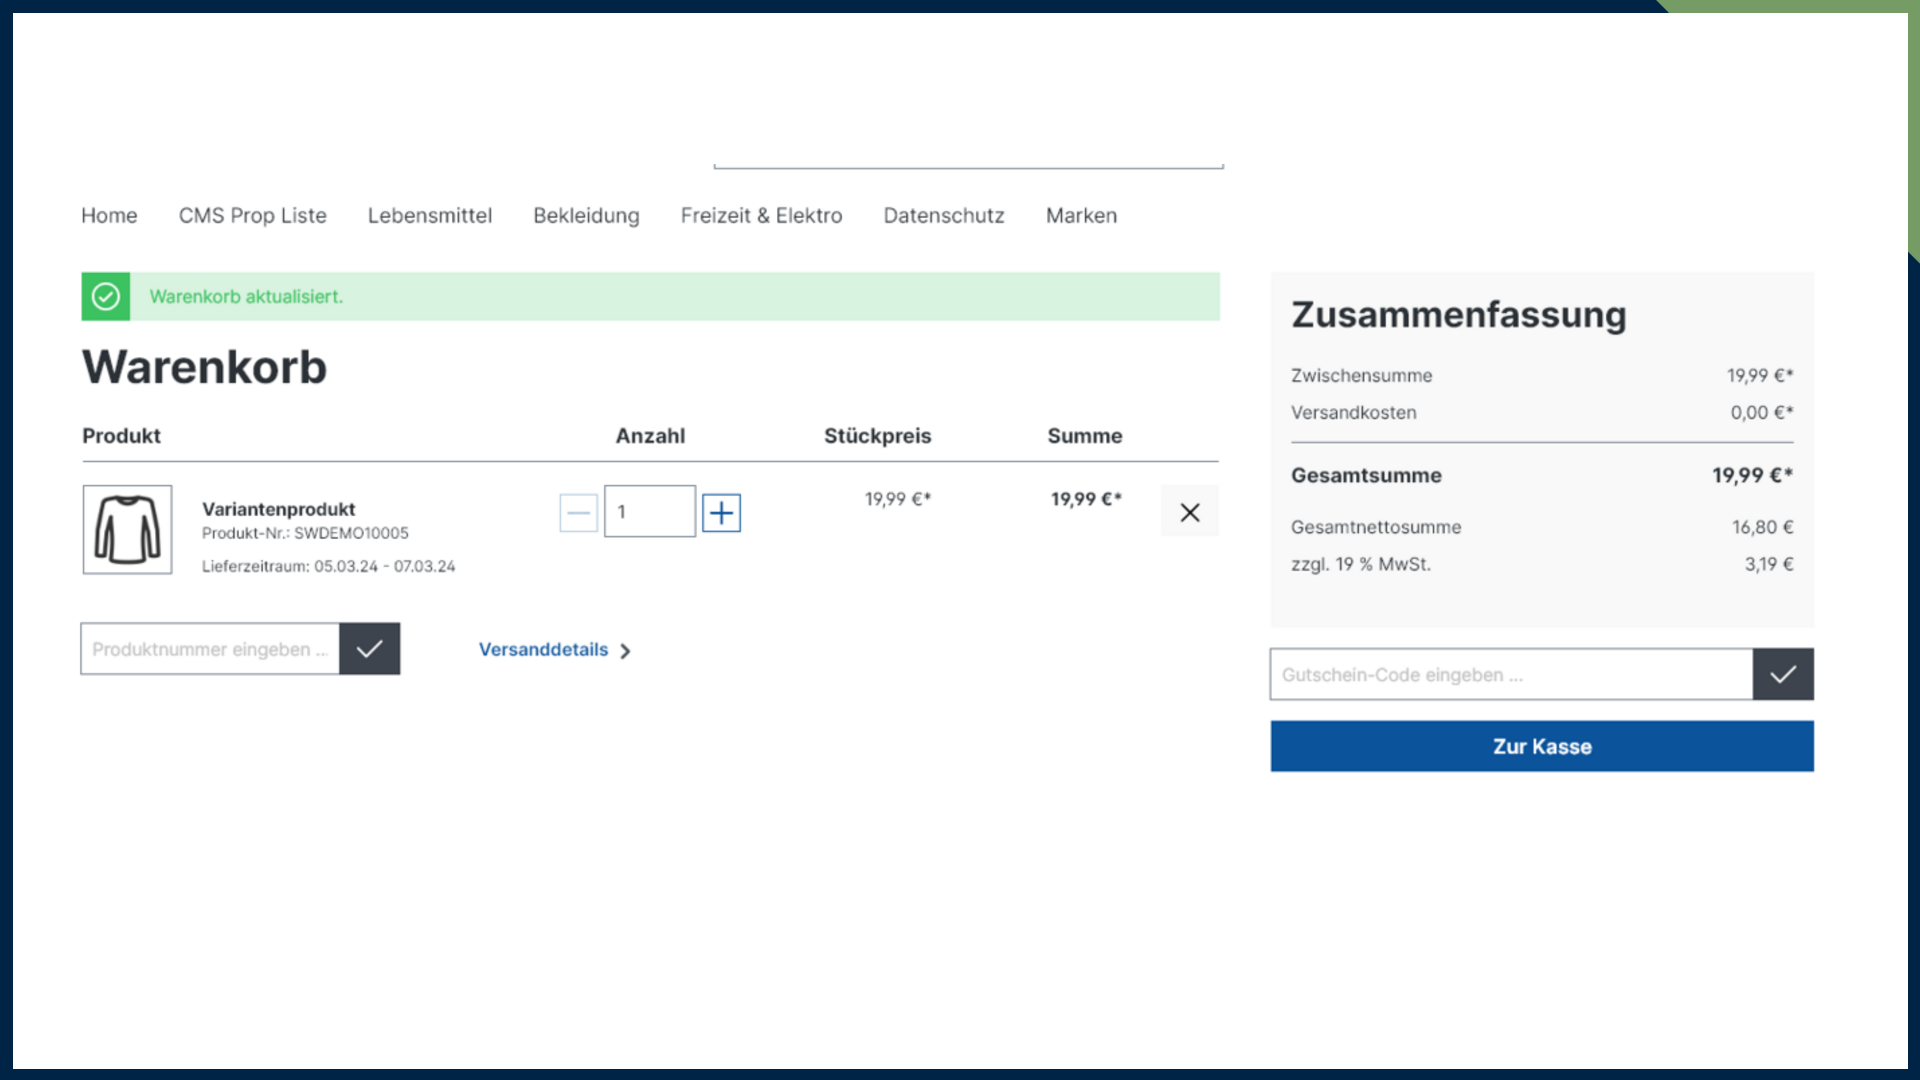
Task: Select the Lebensmittel navigation item
Action: click(x=429, y=215)
